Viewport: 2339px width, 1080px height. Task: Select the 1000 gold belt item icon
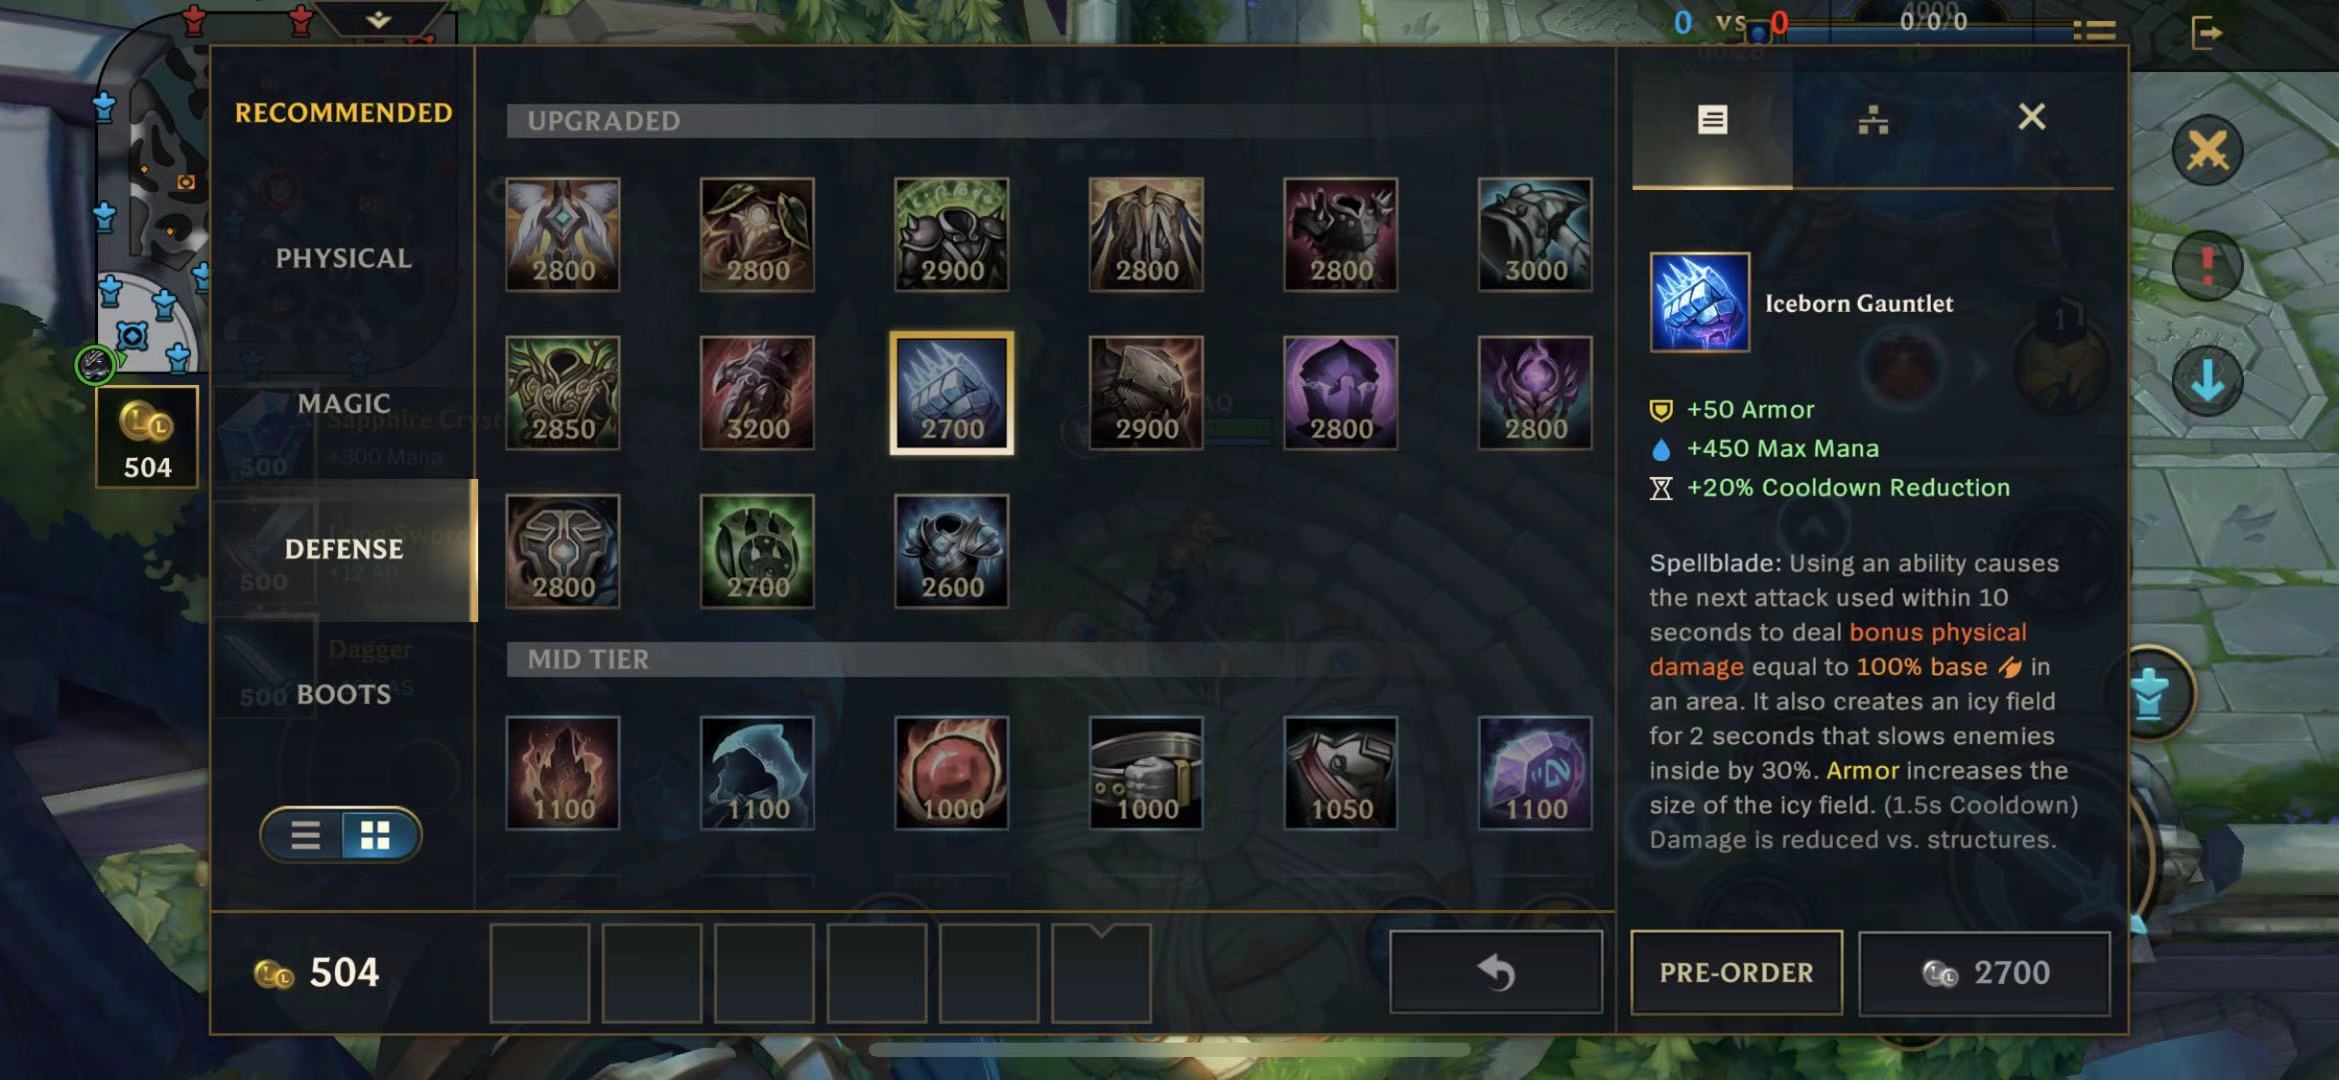[1146, 773]
